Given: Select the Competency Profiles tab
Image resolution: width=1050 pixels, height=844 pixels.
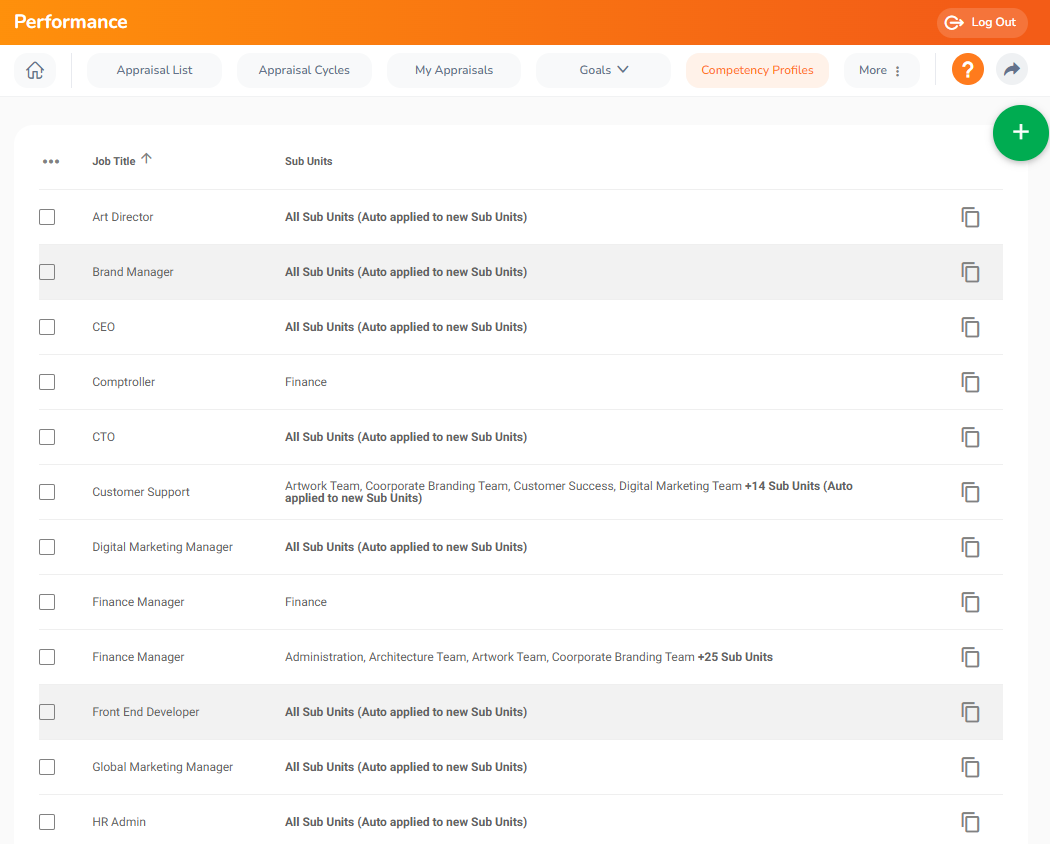Looking at the screenshot, I should click(757, 70).
